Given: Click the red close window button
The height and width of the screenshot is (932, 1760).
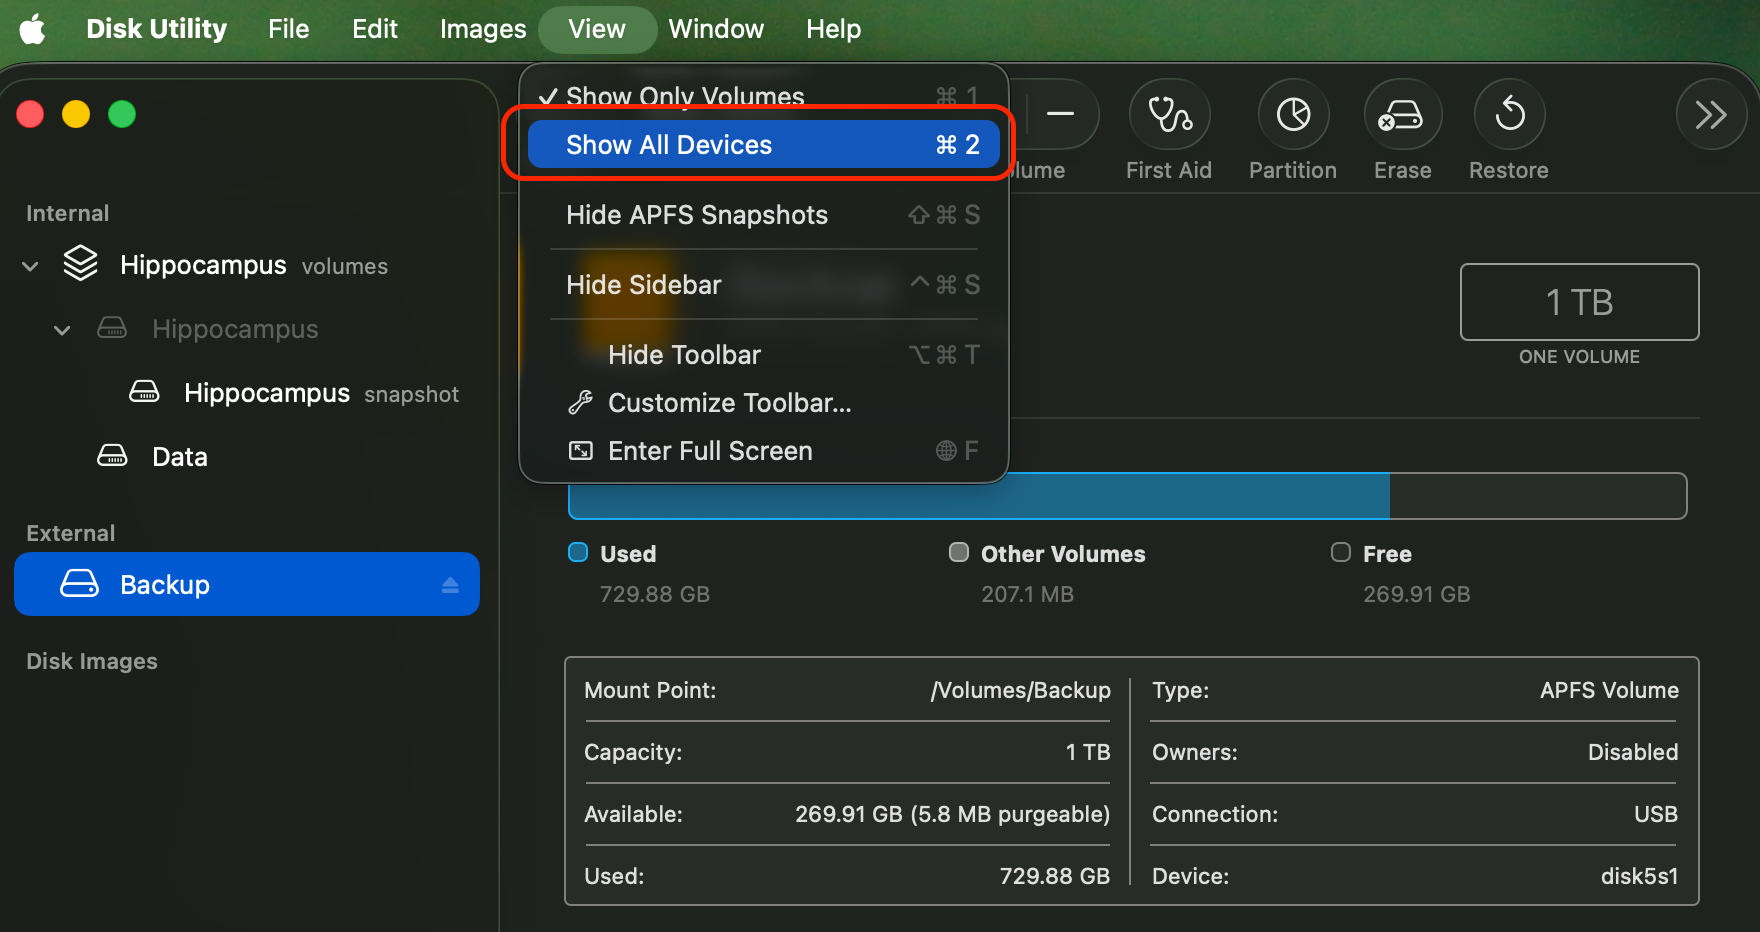Looking at the screenshot, I should pyautogui.click(x=30, y=114).
